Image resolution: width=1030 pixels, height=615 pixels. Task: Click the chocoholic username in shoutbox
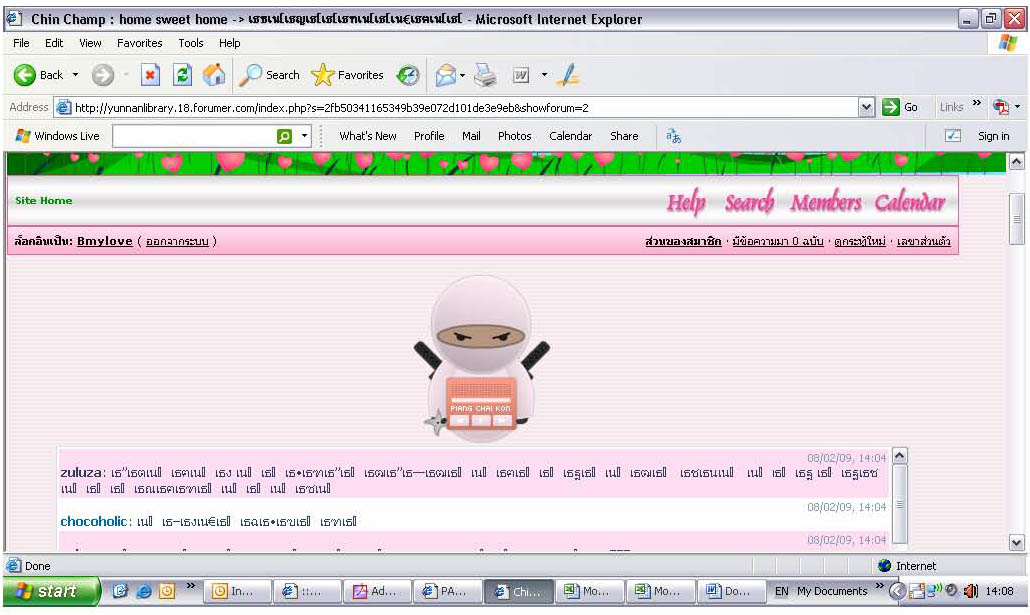[x=93, y=522]
